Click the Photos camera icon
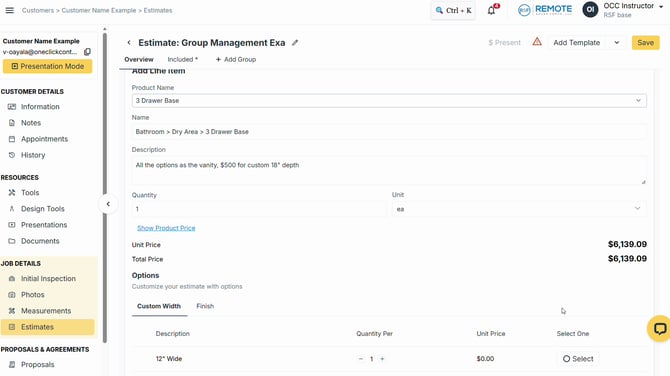 (12, 295)
